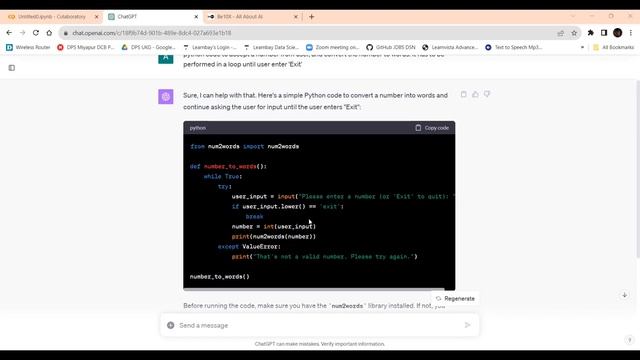Click Copy code button
Screen dimensions: 640x360
[432, 128]
